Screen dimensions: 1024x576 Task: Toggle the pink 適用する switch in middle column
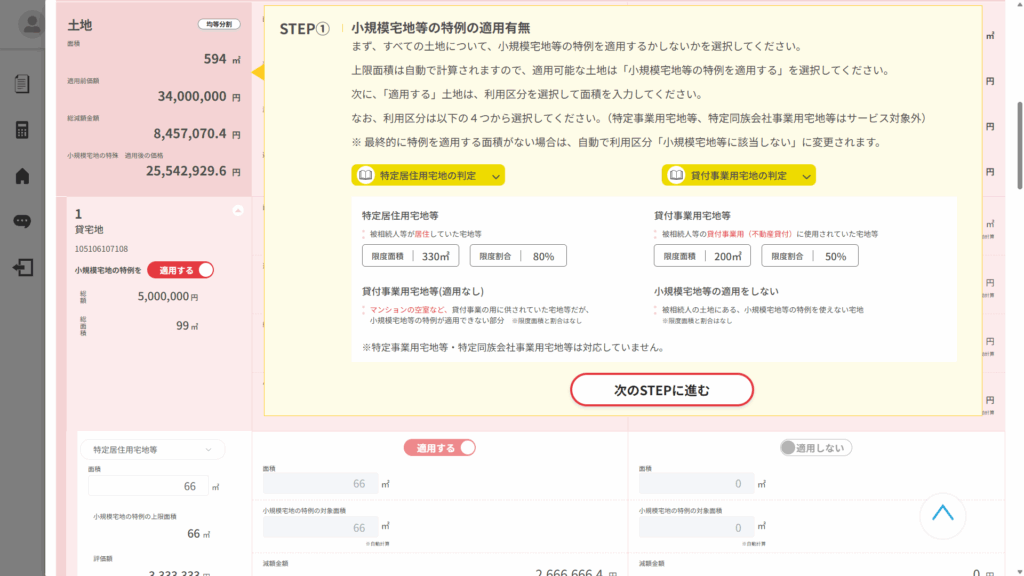[x=439, y=448]
